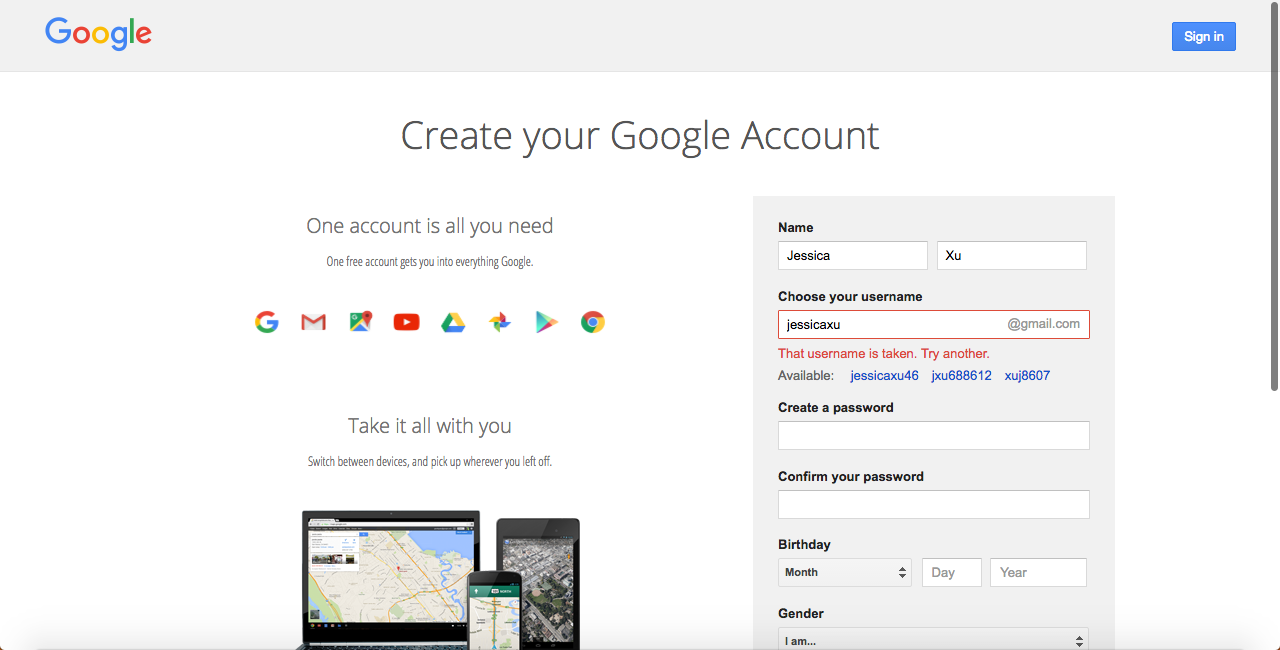
Task: Click the Gmail envelope icon
Action: coord(313,322)
